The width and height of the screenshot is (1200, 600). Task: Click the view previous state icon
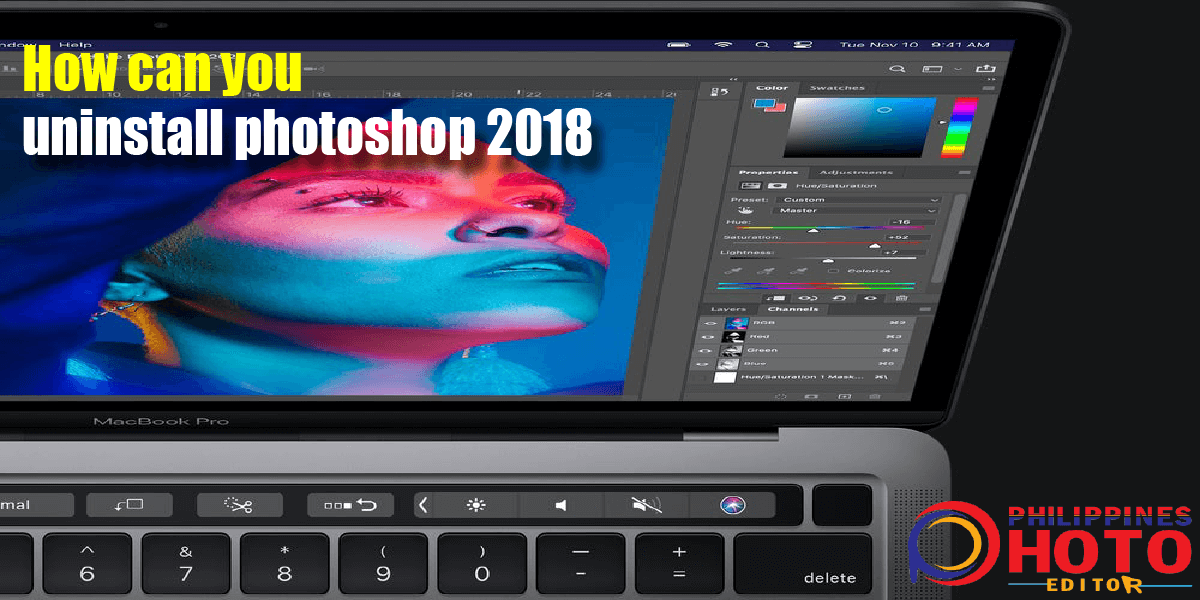pyautogui.click(x=806, y=298)
